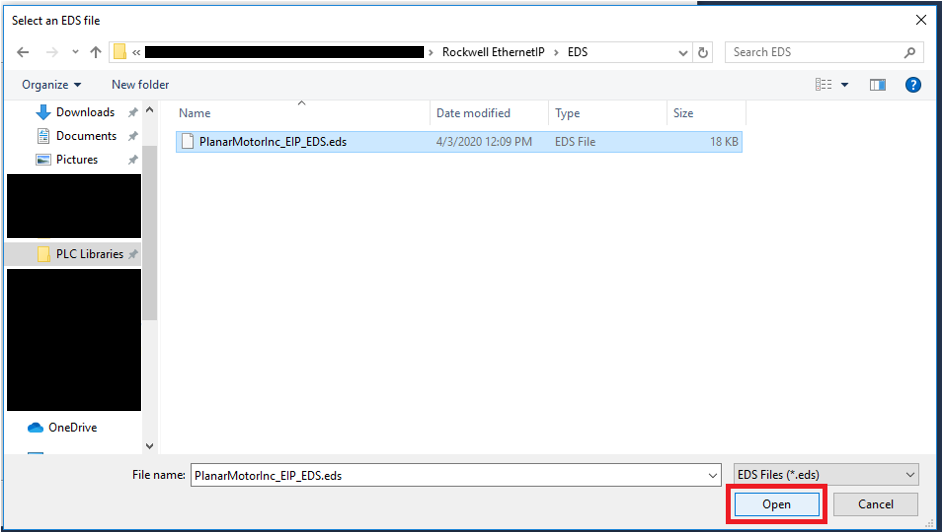Sort by the Date modified column

point(473,113)
